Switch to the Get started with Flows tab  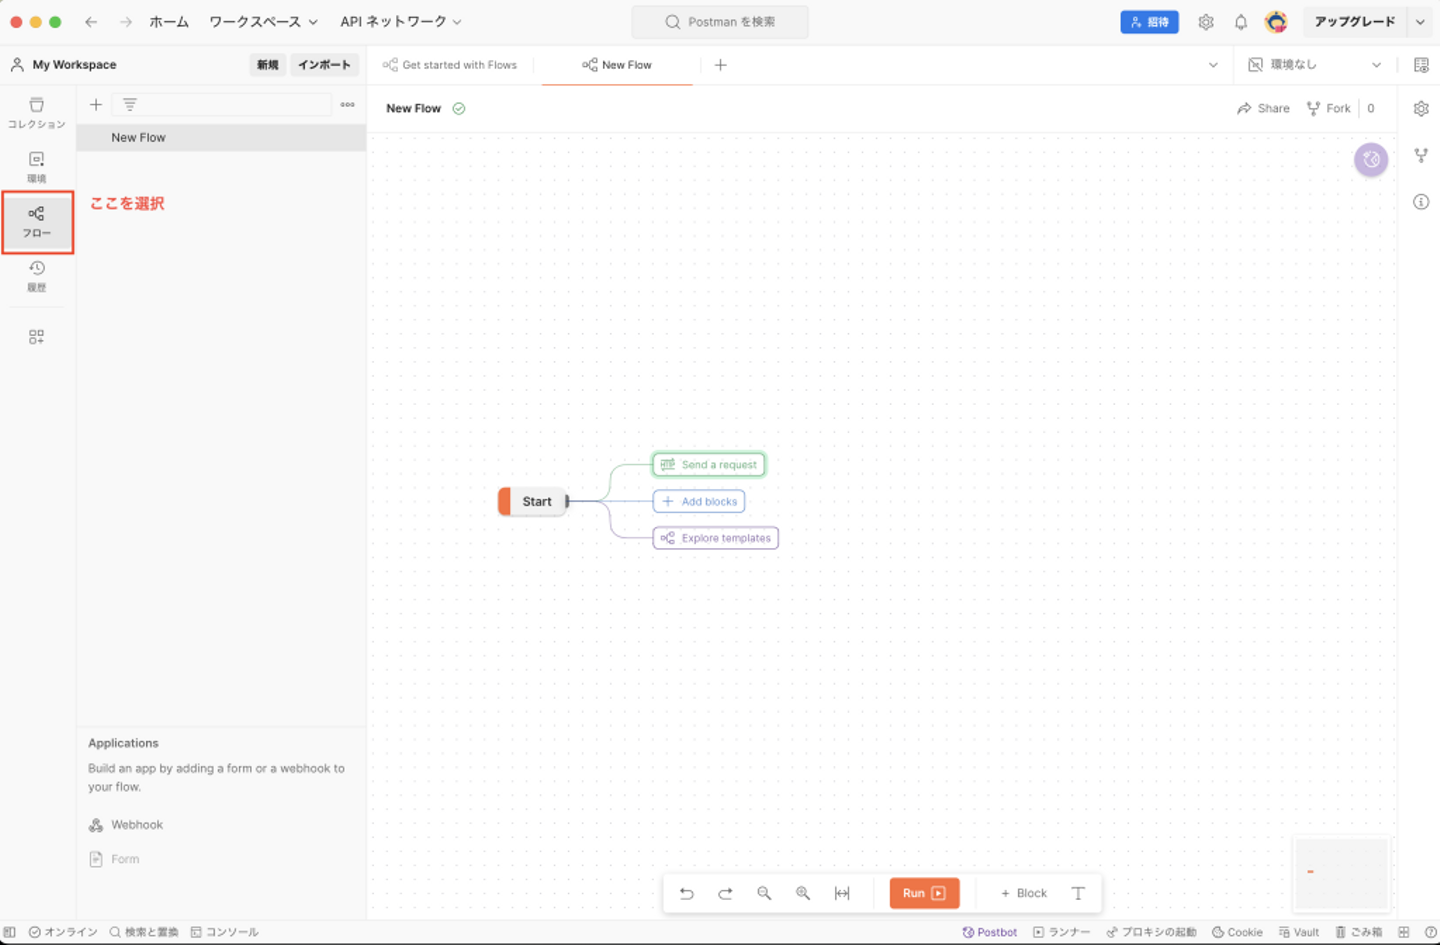[x=450, y=65]
